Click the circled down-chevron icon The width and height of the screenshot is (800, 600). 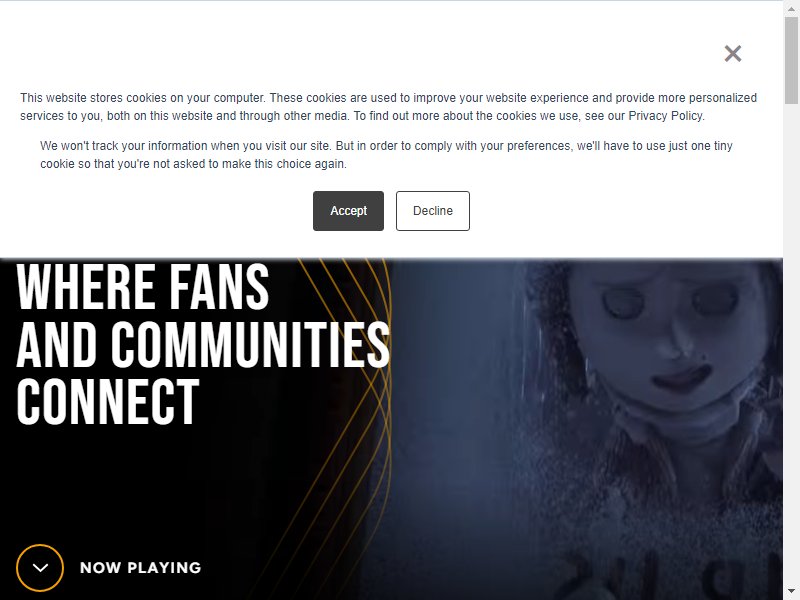[x=40, y=567]
